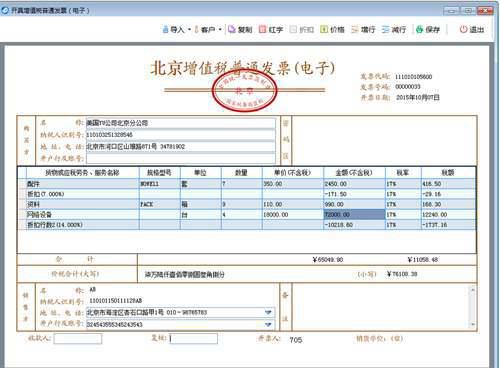Viewport: 500px width, 368px height.
Task: Click the 单价(不含税) column header
Action: [292, 173]
